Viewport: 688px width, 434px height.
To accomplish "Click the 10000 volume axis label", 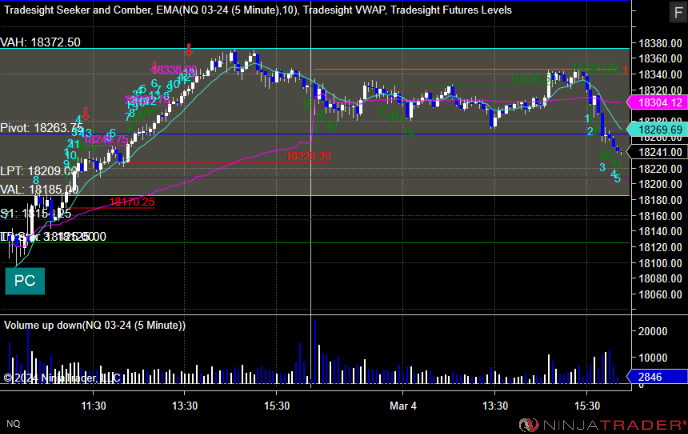I will 652,358.
